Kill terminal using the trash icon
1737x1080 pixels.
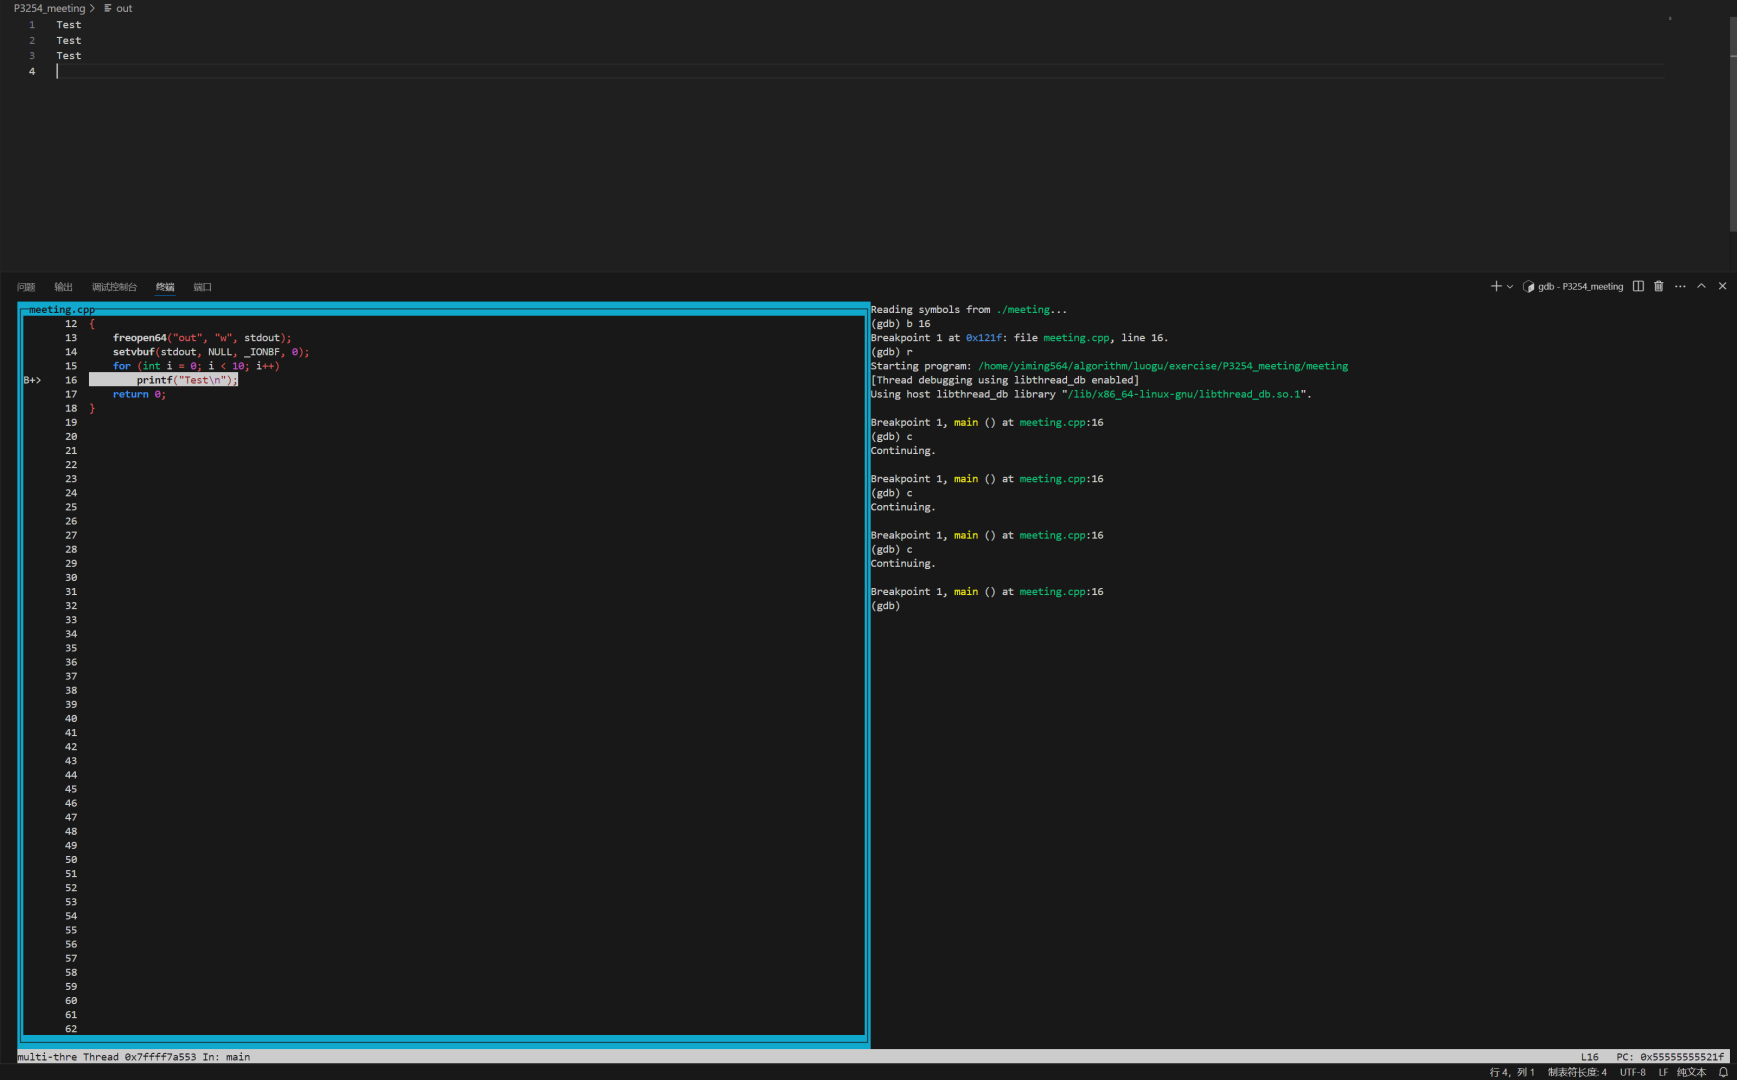tap(1659, 286)
